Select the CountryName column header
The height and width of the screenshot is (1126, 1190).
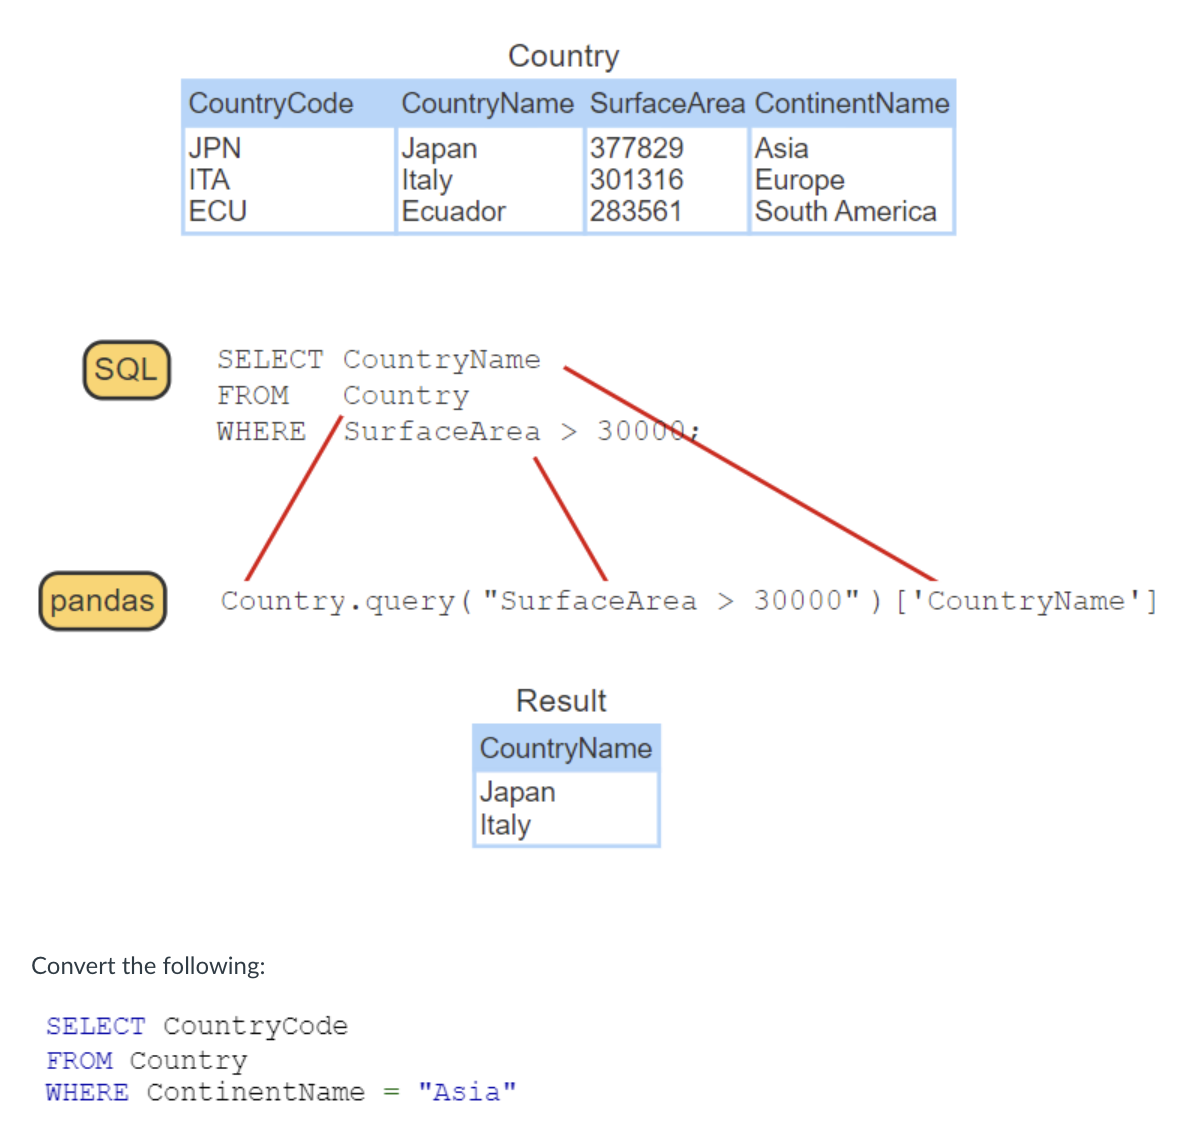[x=487, y=103]
